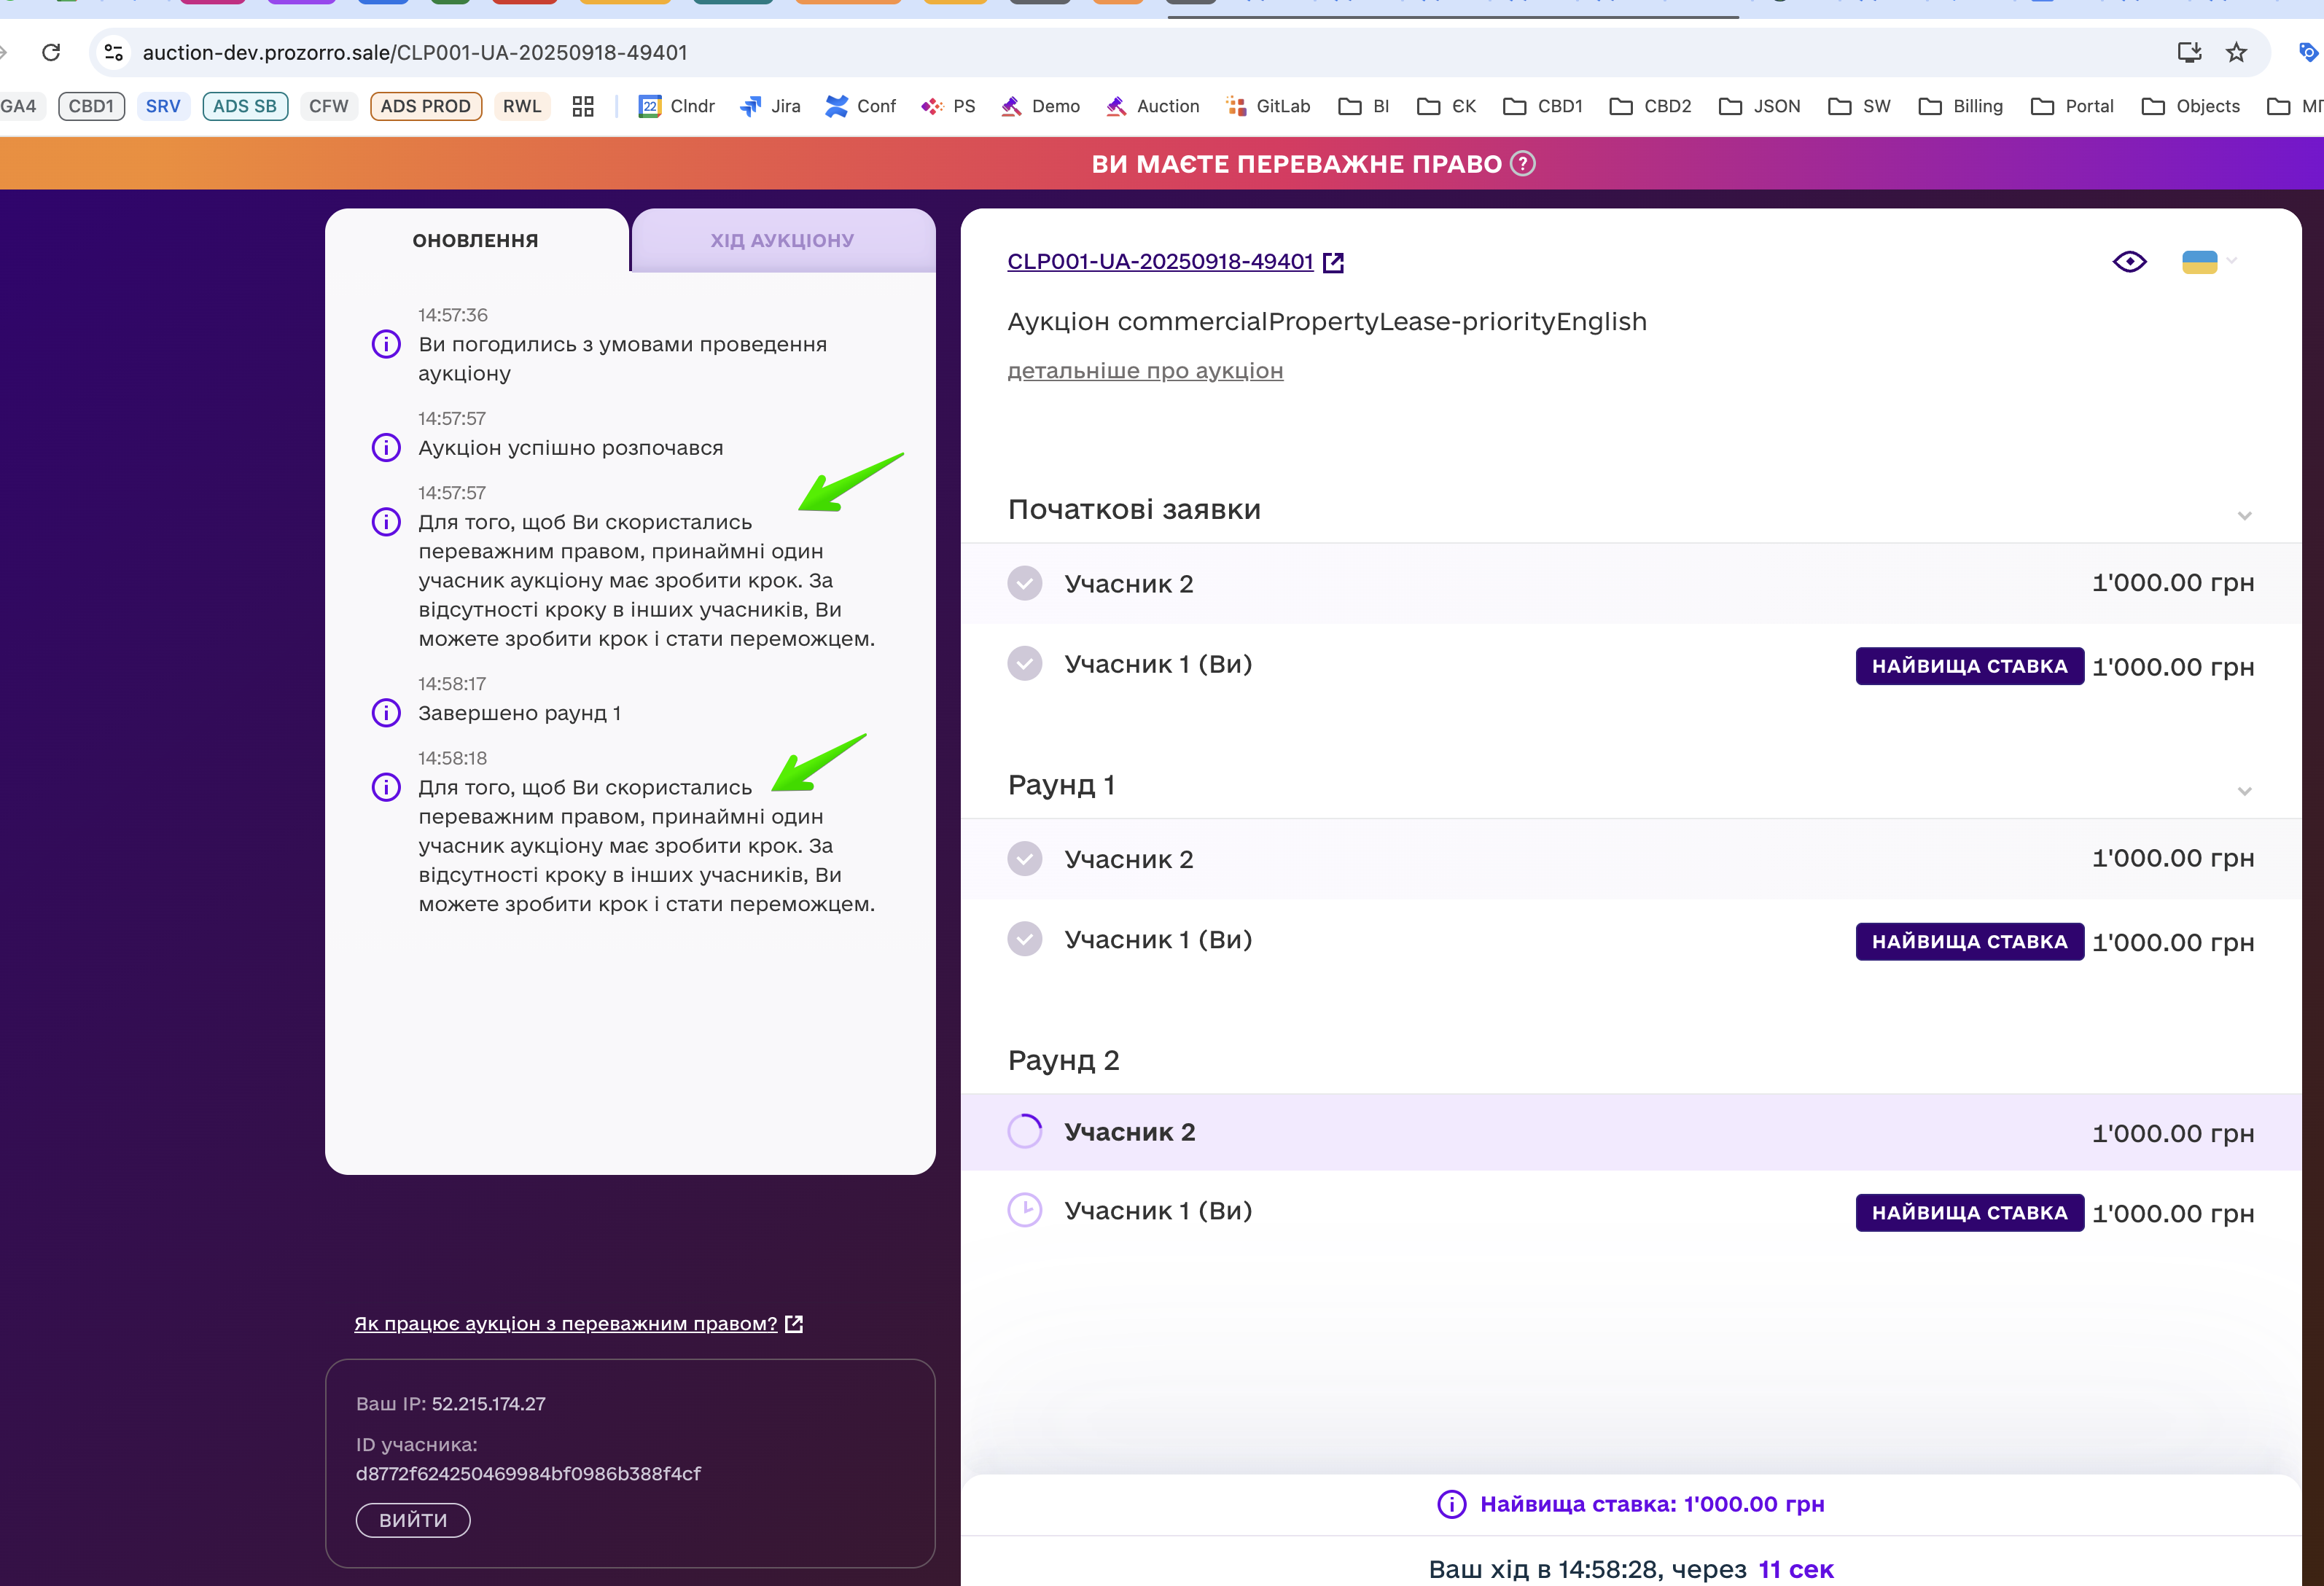Viewport: 2324px width, 1586px height.
Task: Open the GitLab bookmark
Action: pyautogui.click(x=1267, y=106)
